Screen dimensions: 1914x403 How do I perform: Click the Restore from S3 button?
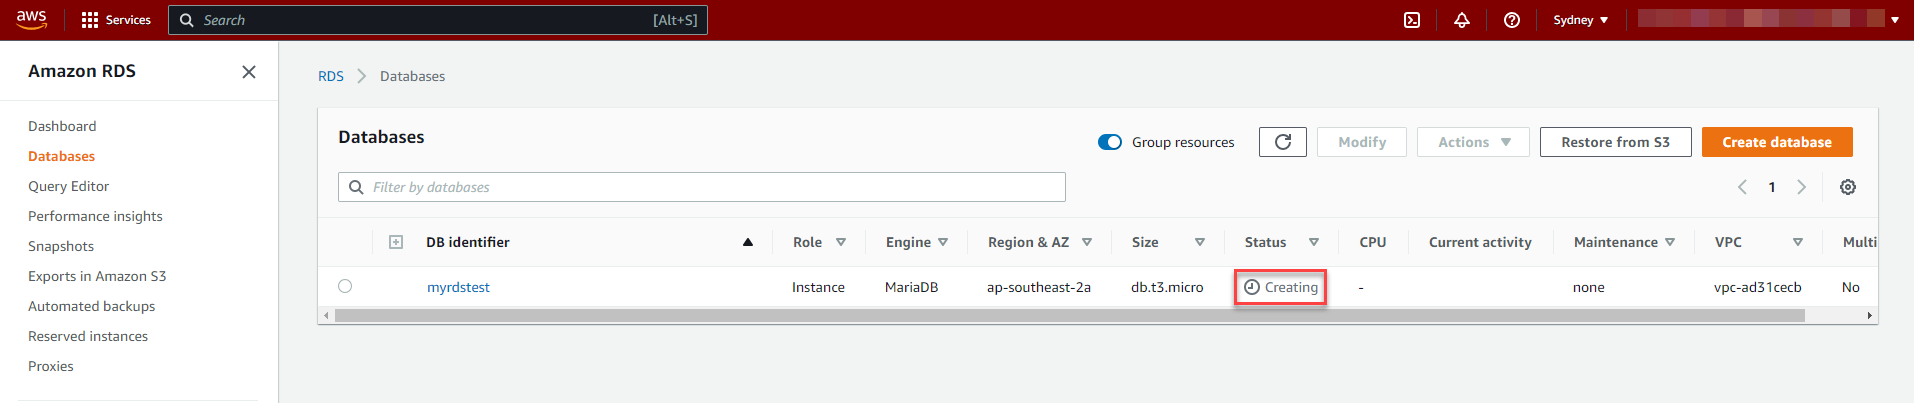[1615, 142]
